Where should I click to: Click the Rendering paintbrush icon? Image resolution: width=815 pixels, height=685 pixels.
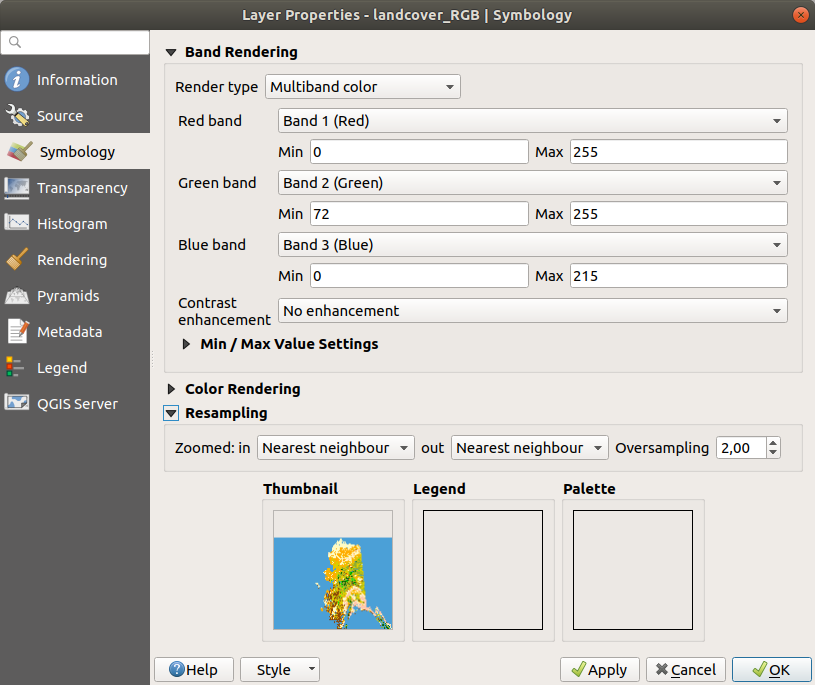17,260
